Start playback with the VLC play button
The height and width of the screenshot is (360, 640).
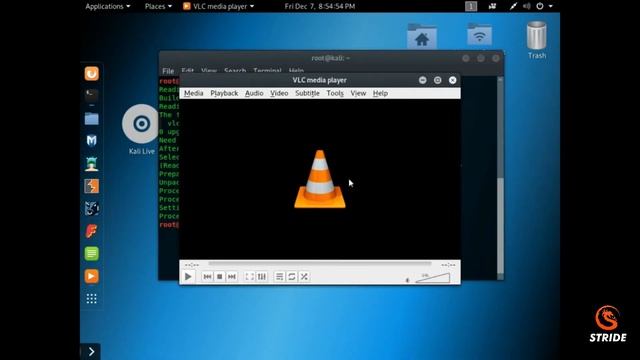tap(188, 277)
